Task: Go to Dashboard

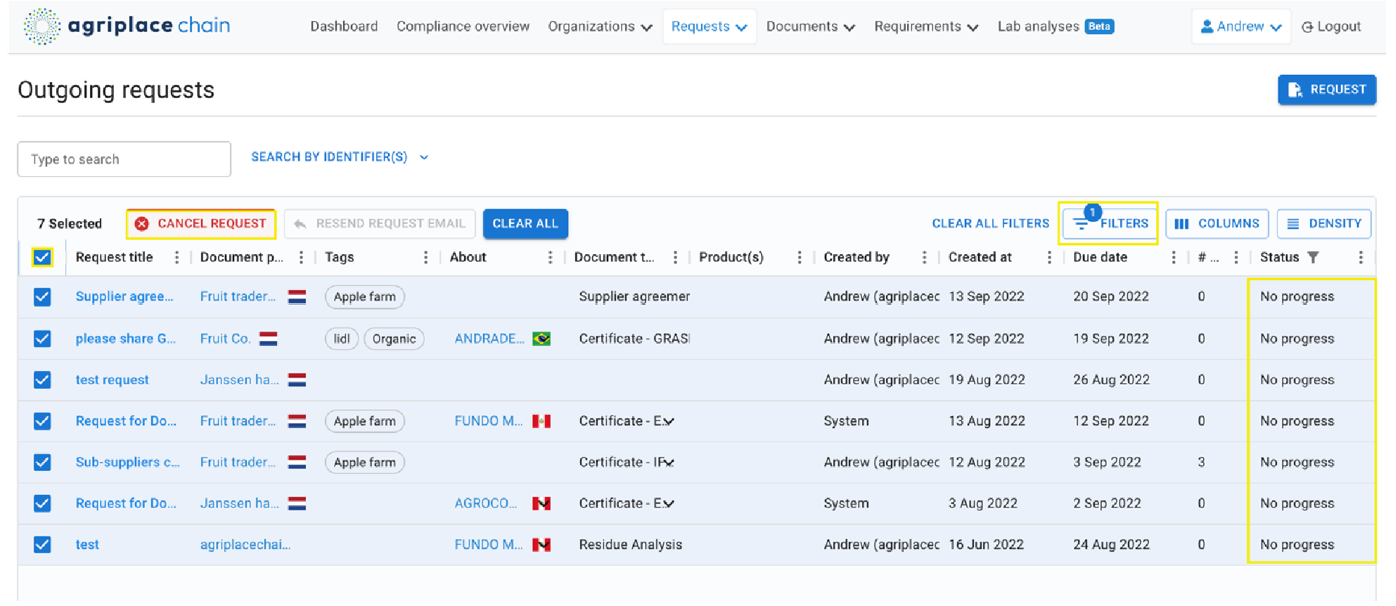Action: coord(344,27)
